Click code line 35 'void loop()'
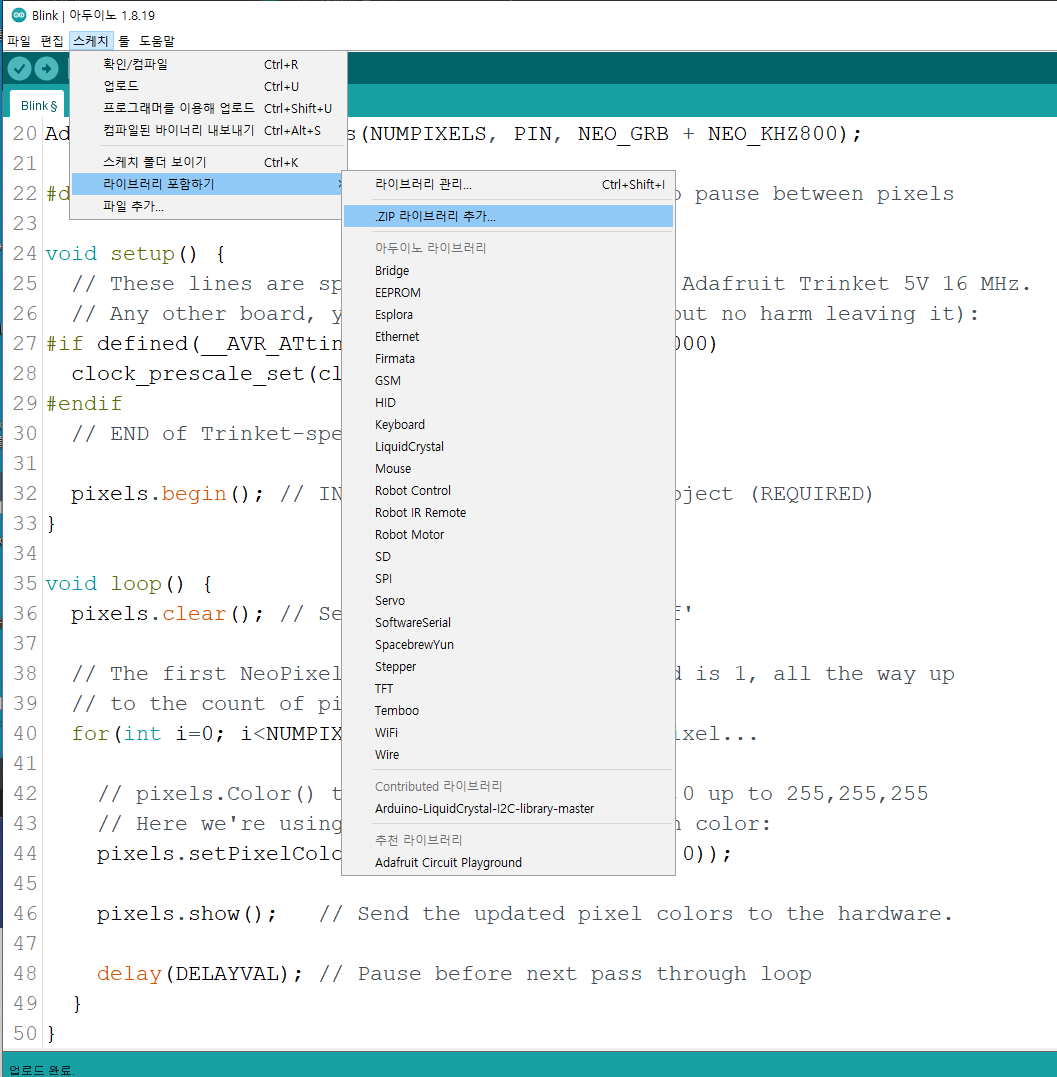The height and width of the screenshot is (1077, 1057). pos(115,584)
